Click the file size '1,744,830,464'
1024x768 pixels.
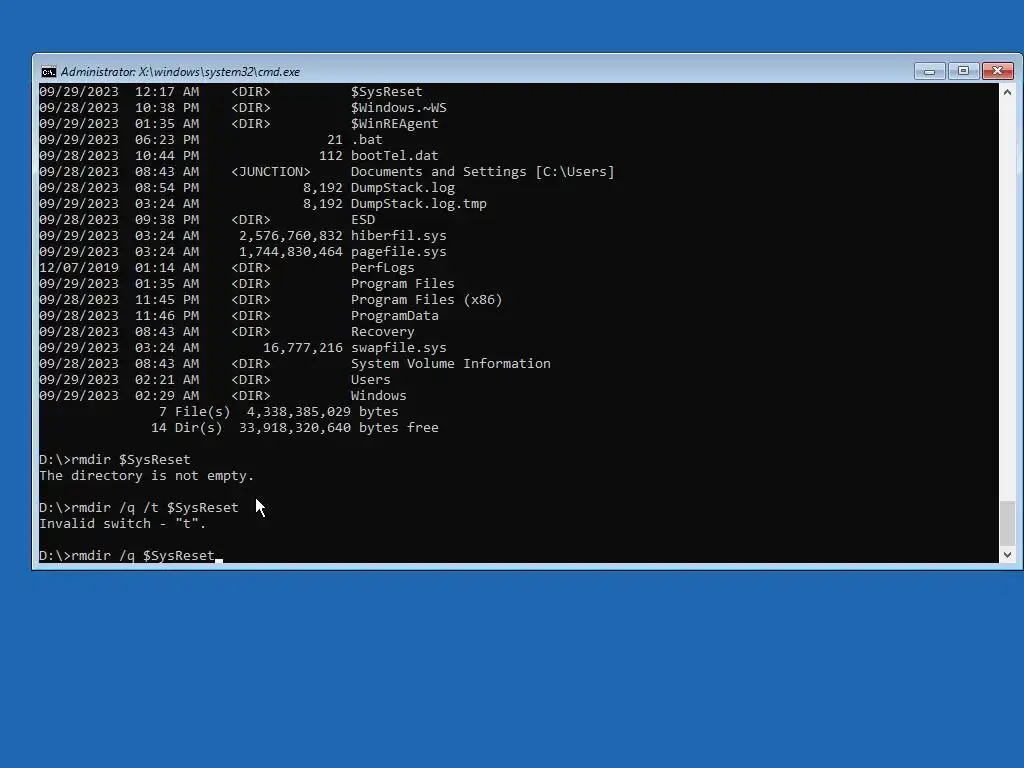(x=291, y=252)
